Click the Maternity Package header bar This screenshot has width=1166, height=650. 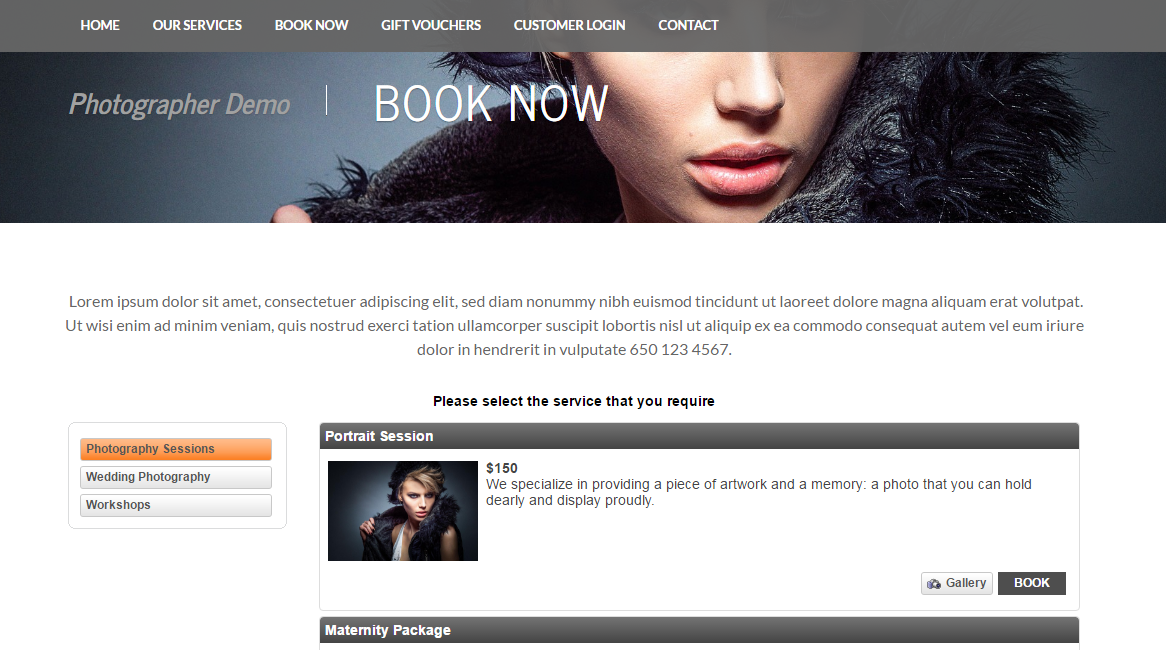coord(699,631)
